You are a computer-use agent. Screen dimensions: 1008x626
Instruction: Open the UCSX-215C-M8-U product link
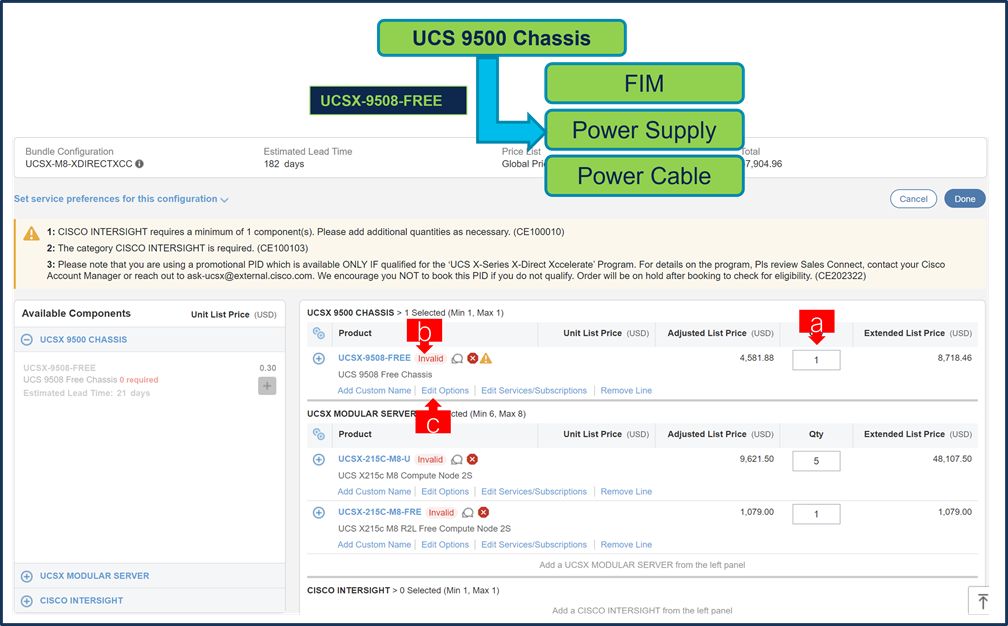tap(374, 459)
